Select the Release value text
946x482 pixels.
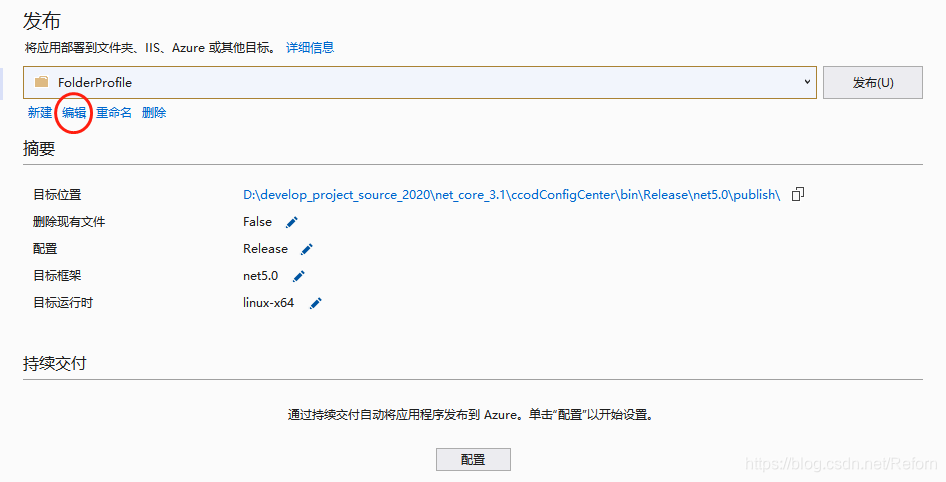point(265,249)
